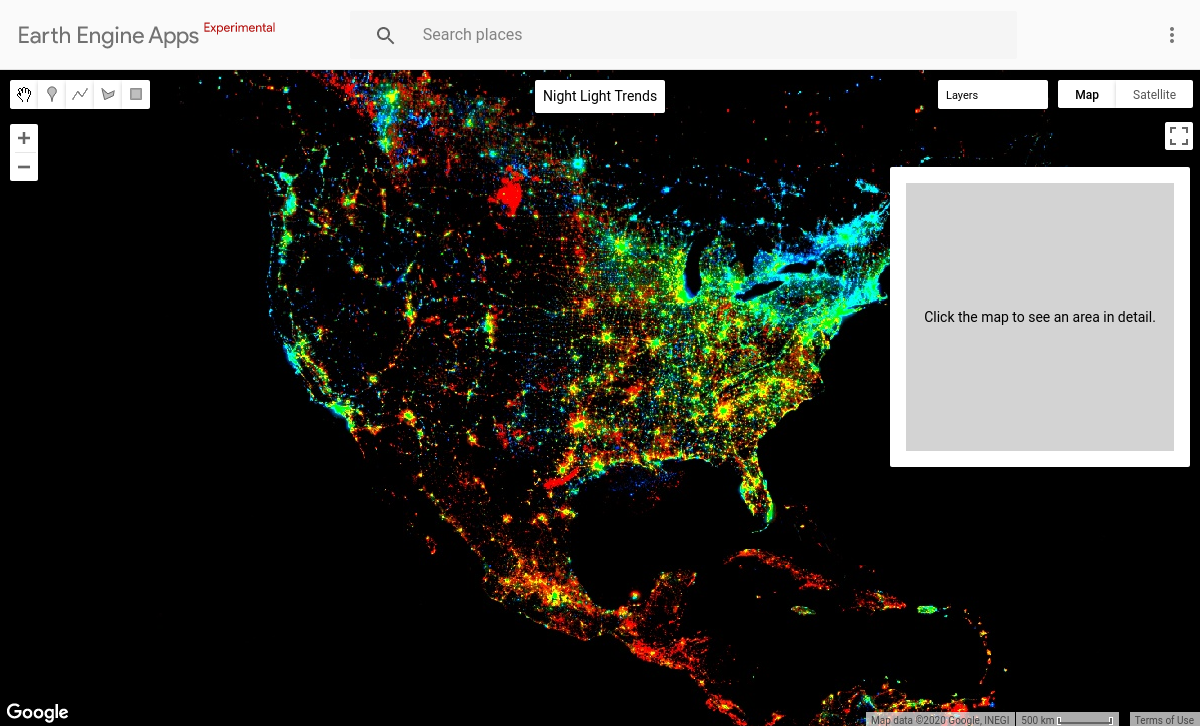Screen dimensions: 1200x726
Task: Switch to Map view
Action: tap(1086, 93)
